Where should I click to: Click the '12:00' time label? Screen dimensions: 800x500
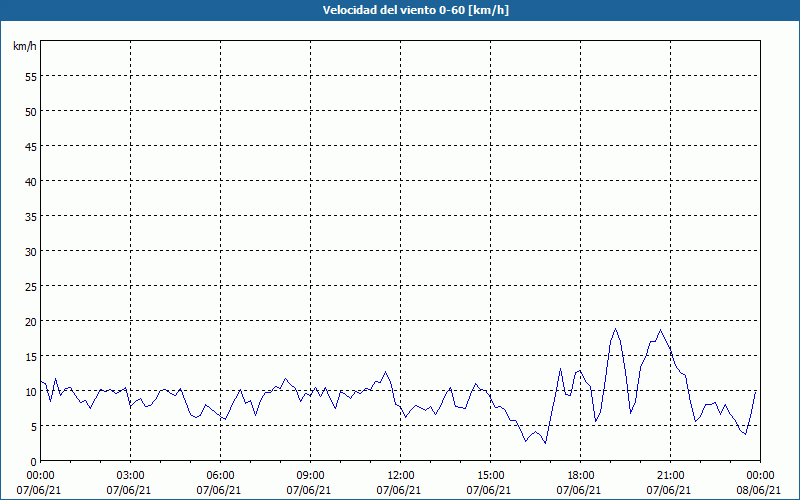point(401,476)
